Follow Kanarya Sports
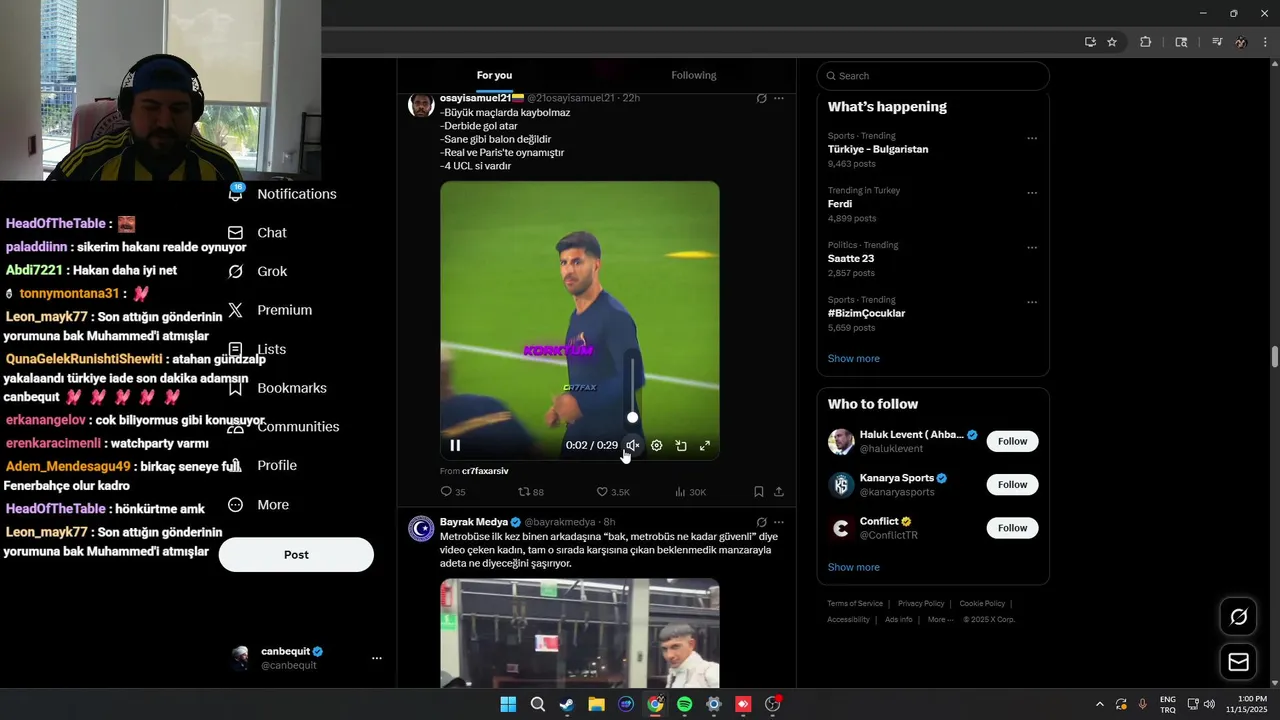The image size is (1280, 720). pos(1012,484)
